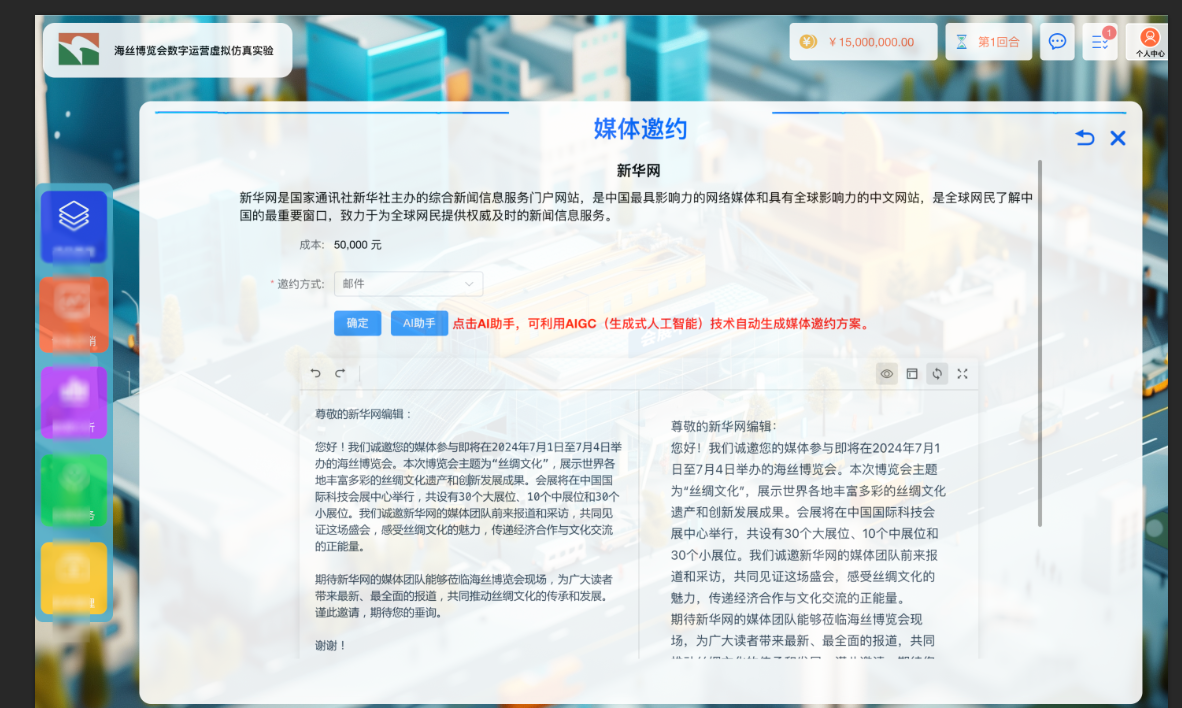Image resolution: width=1182 pixels, height=708 pixels.
Task: Toggle the editor layout panel icon
Action: [911, 373]
